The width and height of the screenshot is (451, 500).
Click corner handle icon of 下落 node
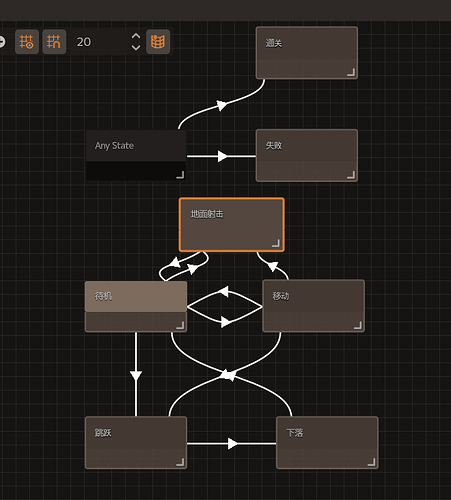coord(371,462)
